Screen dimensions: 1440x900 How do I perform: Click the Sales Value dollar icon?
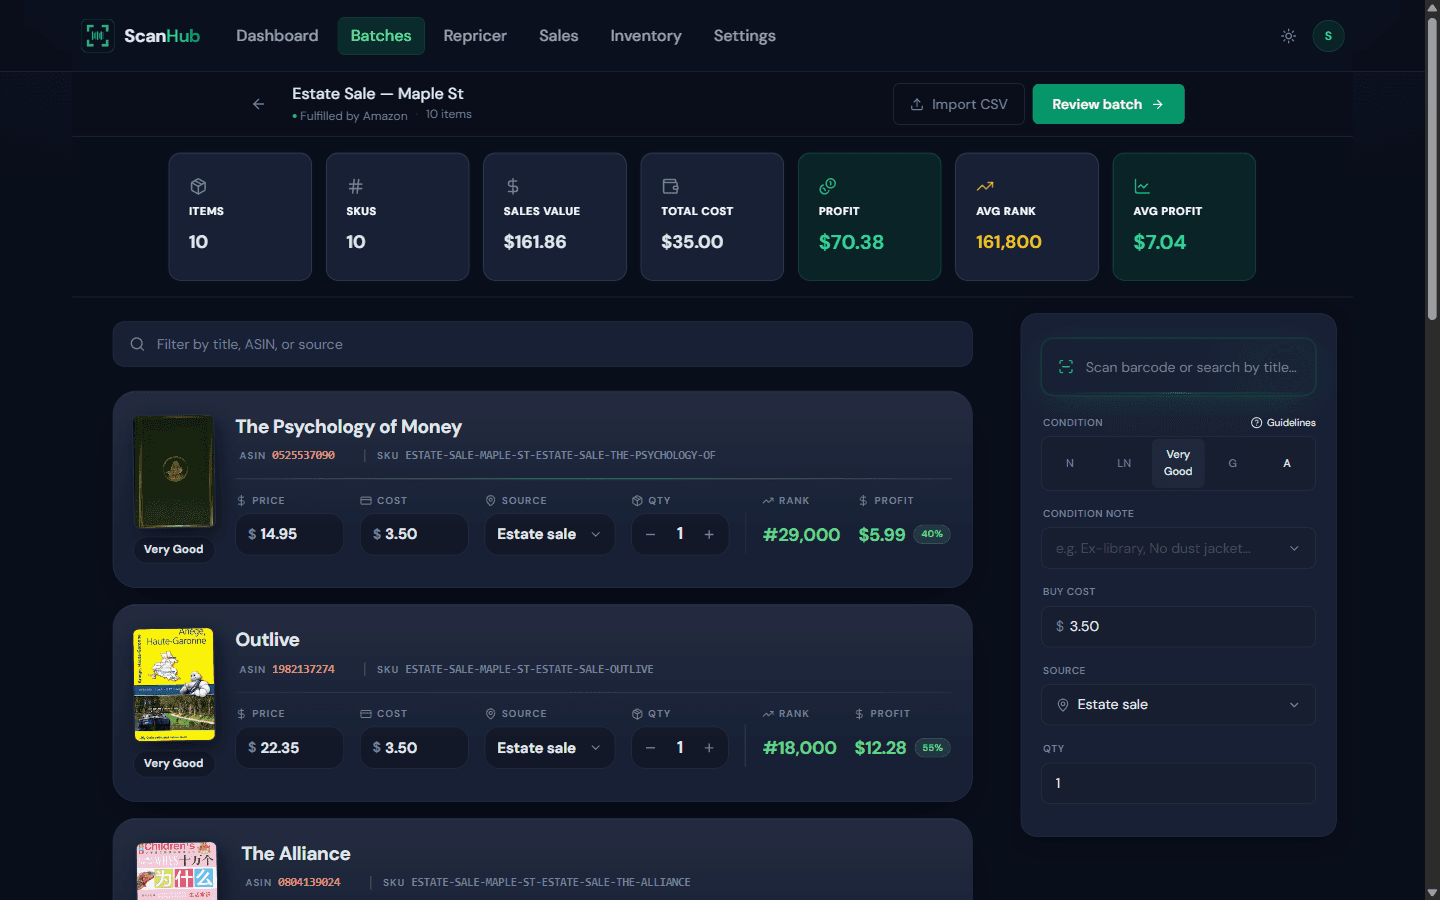(x=512, y=186)
